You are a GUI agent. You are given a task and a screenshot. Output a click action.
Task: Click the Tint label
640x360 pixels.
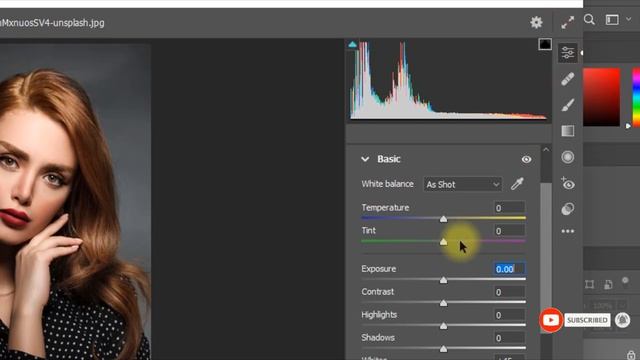[368, 230]
